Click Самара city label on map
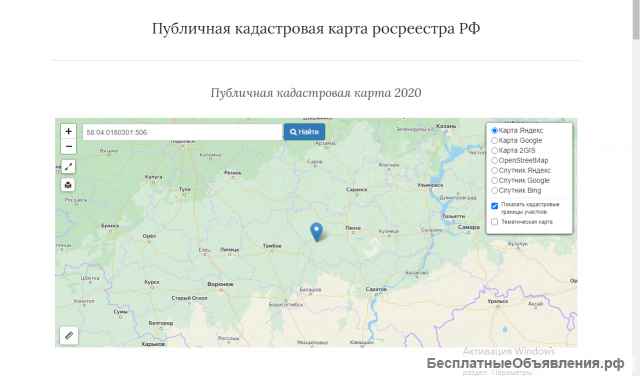This screenshot has width=640, height=376. [469, 227]
